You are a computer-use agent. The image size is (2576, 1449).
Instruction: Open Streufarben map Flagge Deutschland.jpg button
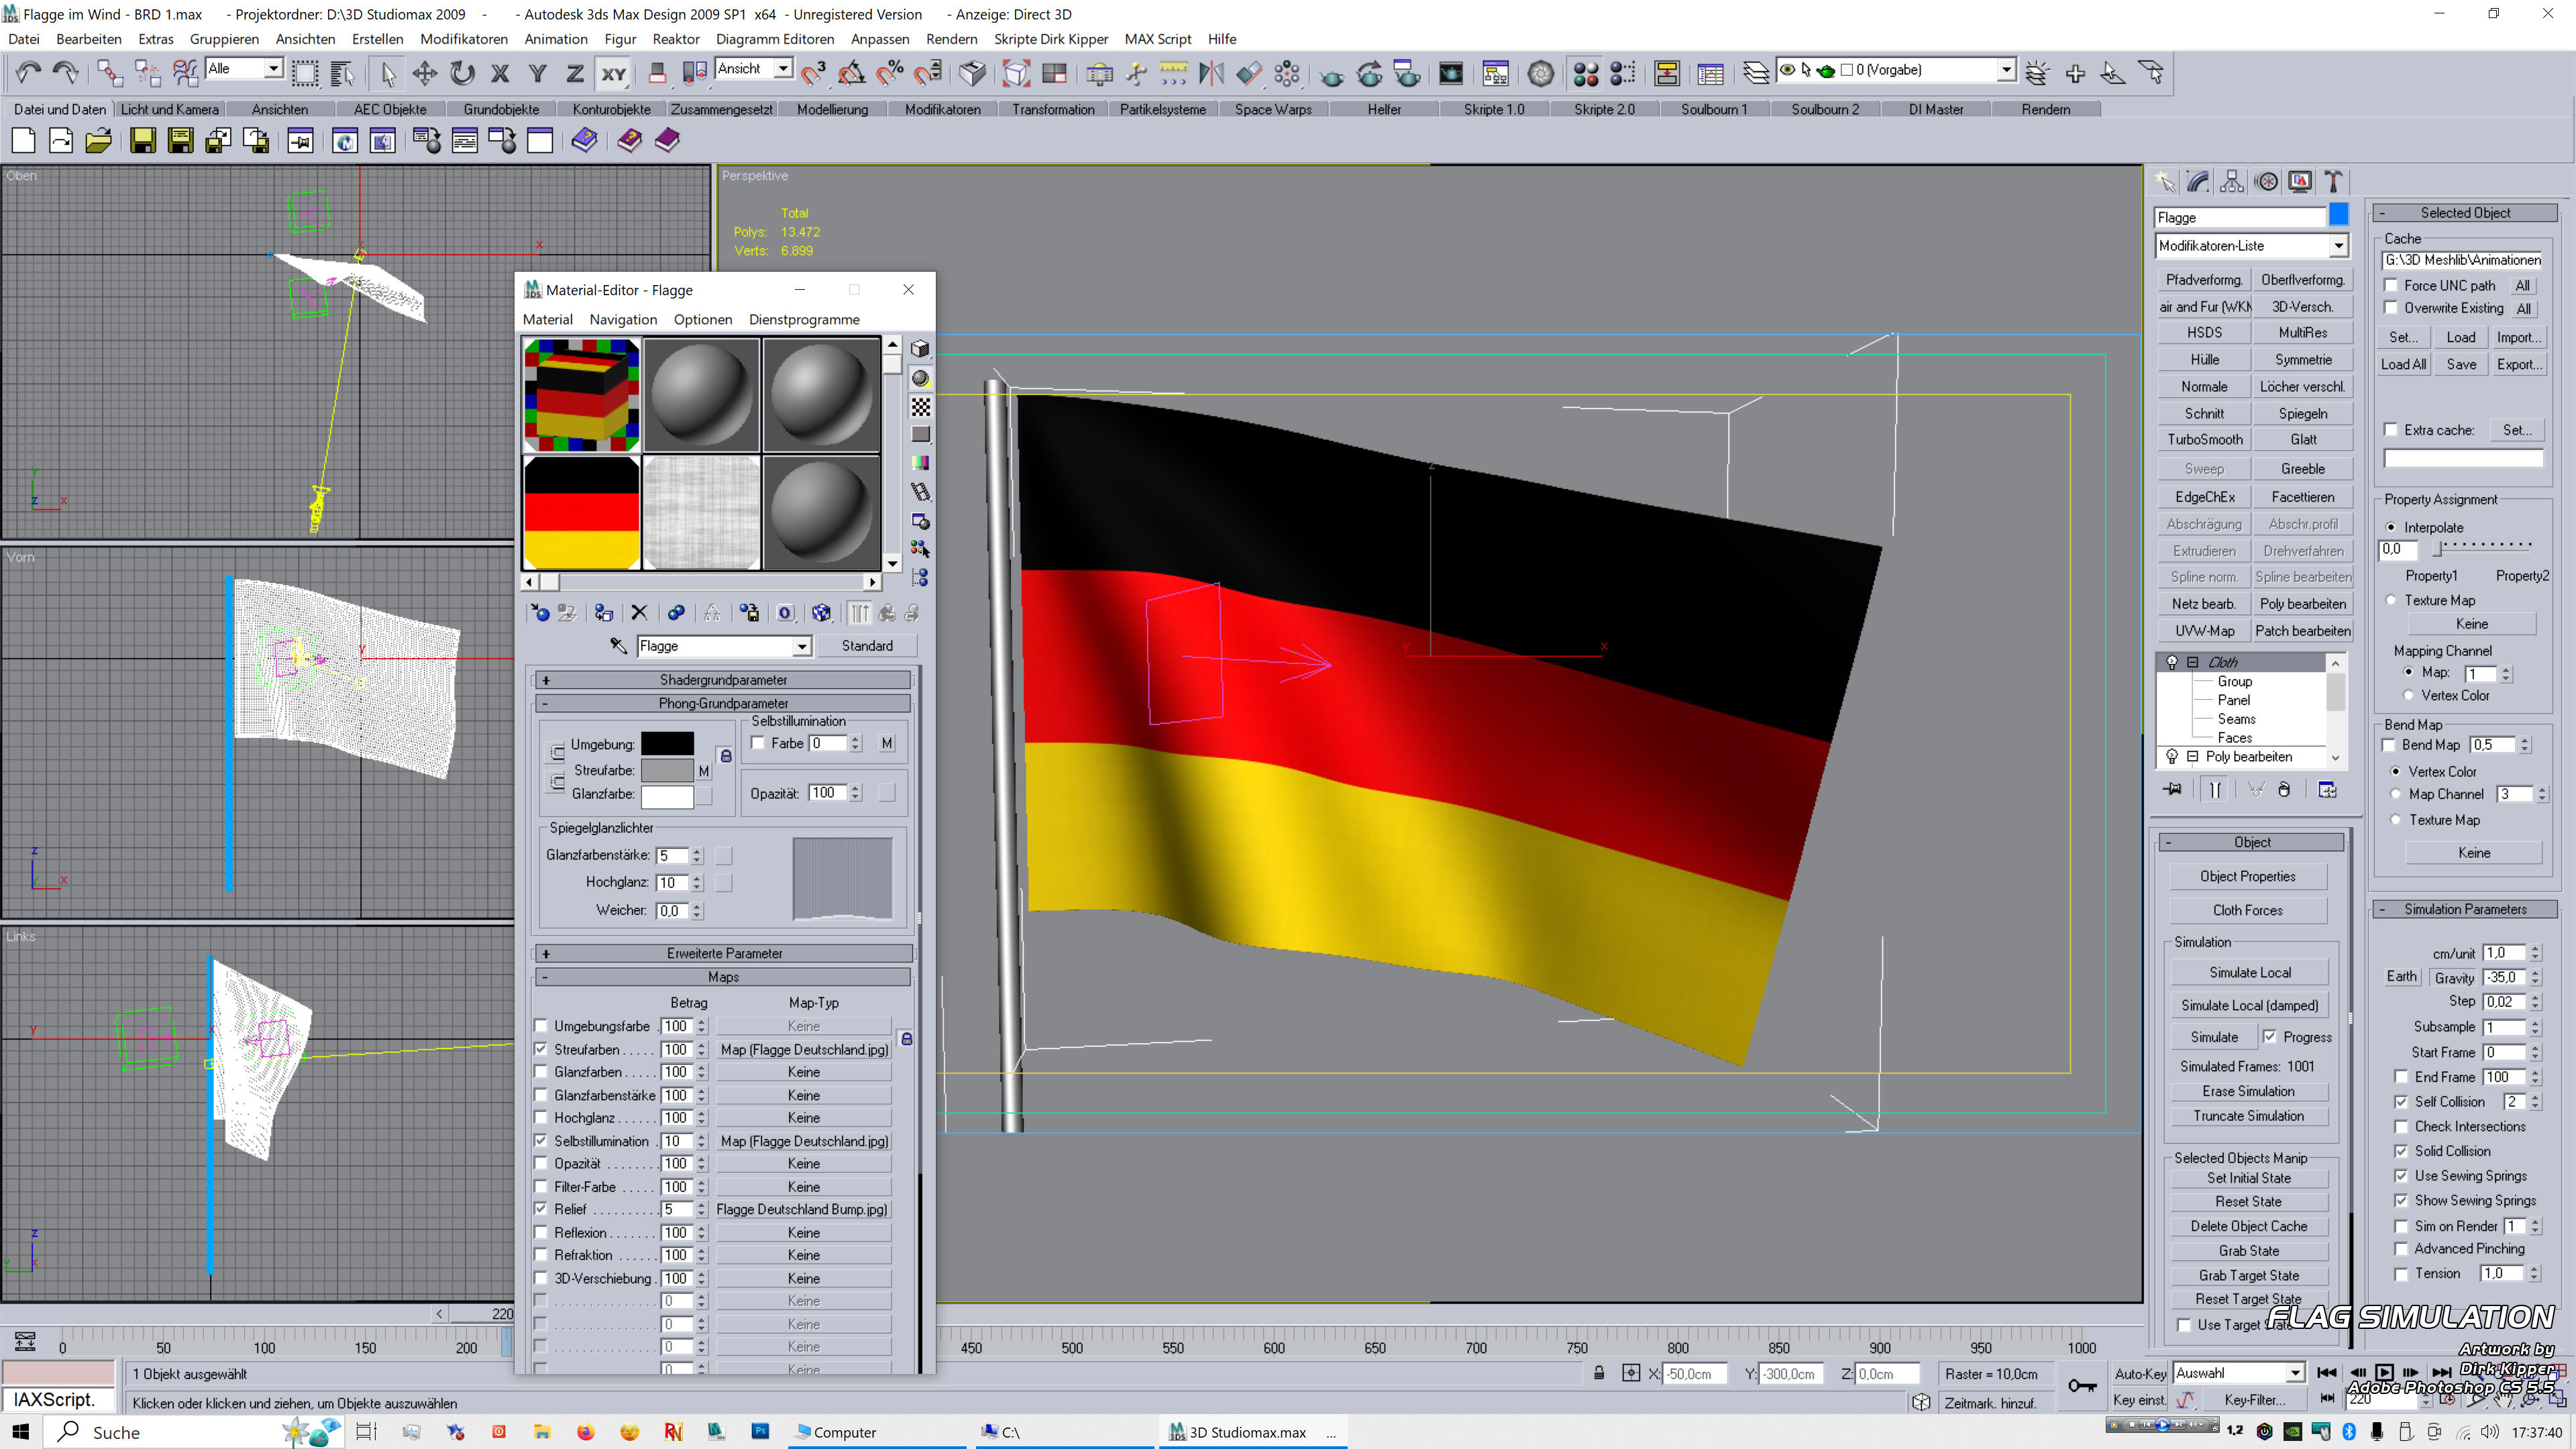tap(804, 1049)
